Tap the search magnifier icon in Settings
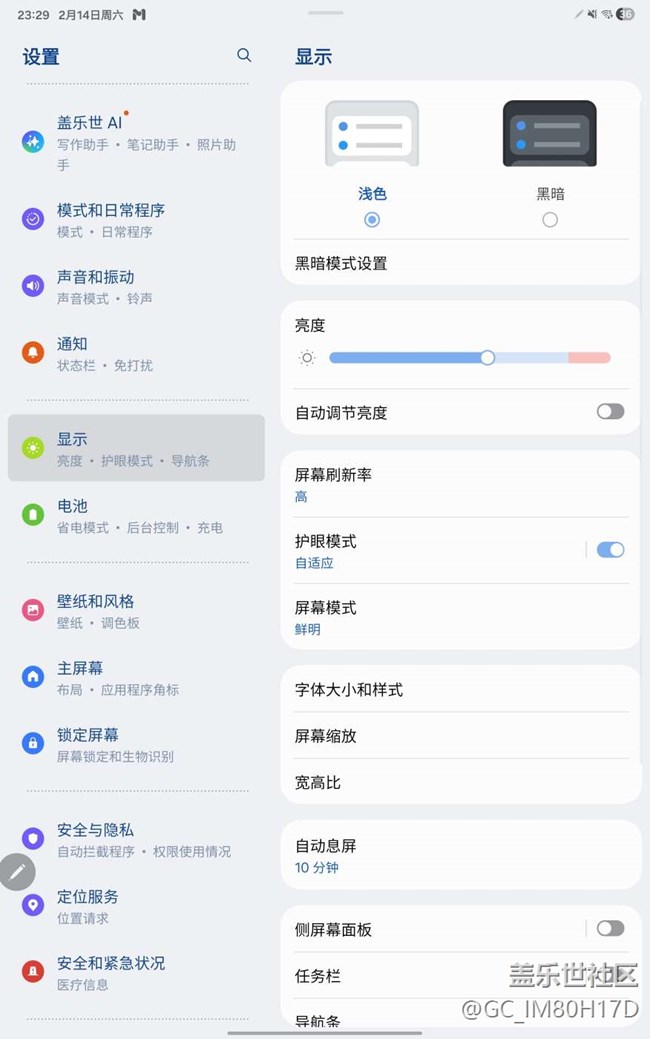Viewport: 650px width, 1039px height. tap(244, 55)
